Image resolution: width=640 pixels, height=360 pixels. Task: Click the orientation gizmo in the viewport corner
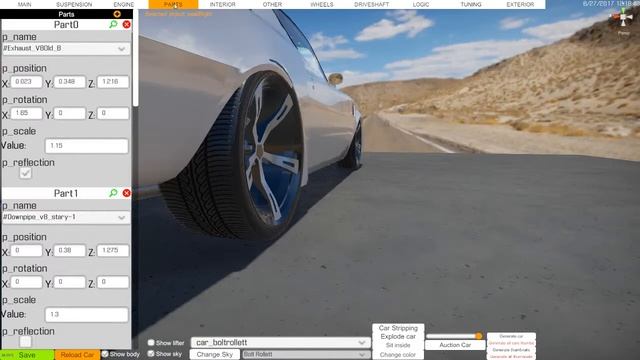point(623,18)
